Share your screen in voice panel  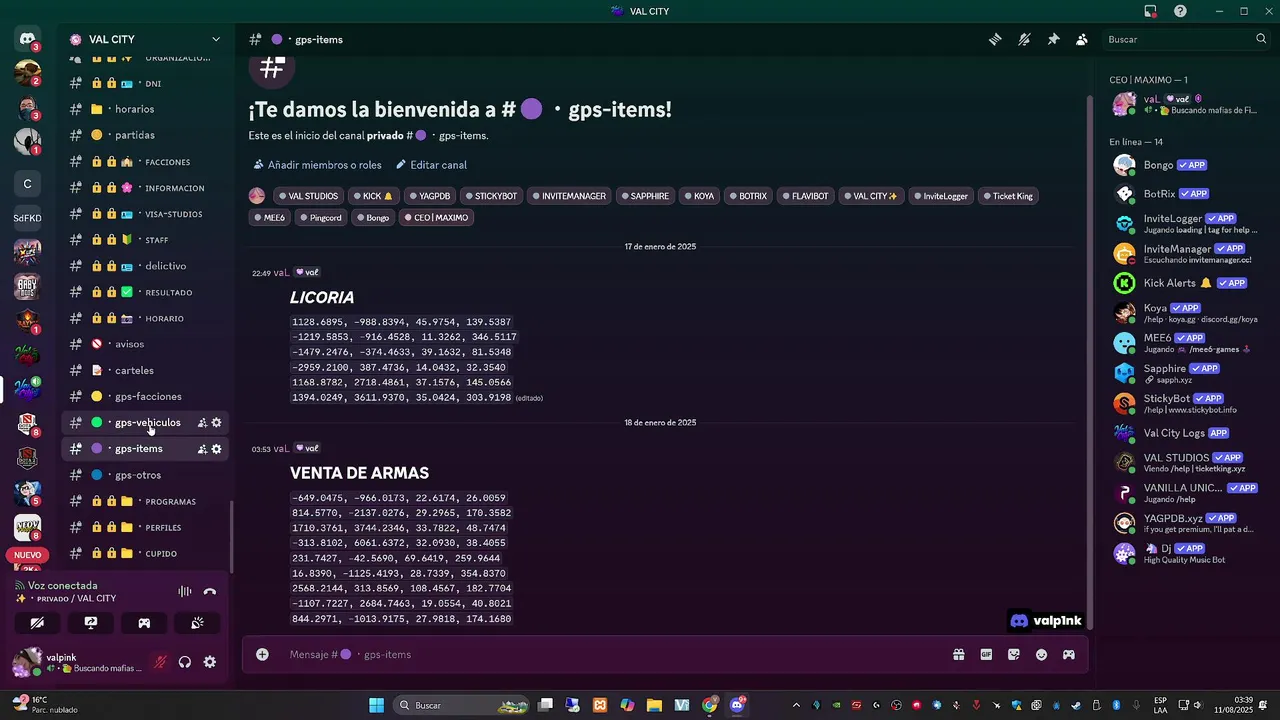[x=91, y=623]
